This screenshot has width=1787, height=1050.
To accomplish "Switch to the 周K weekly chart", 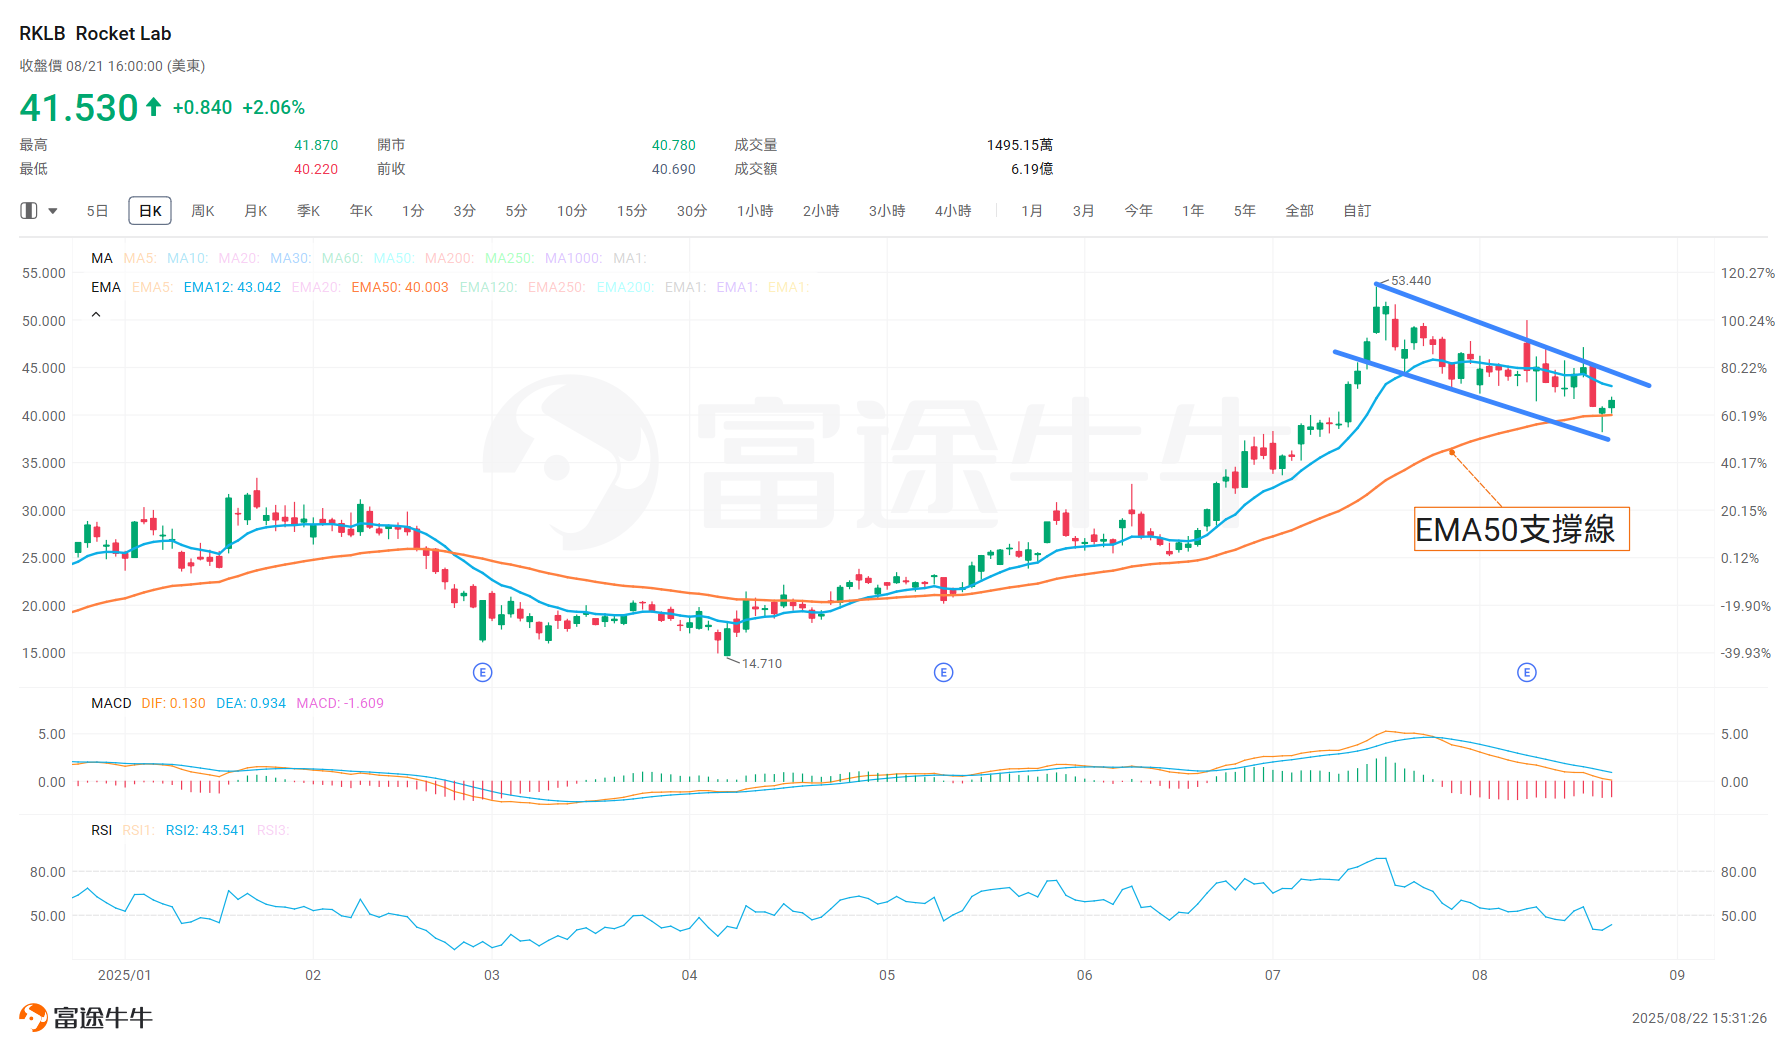I will pyautogui.click(x=203, y=211).
